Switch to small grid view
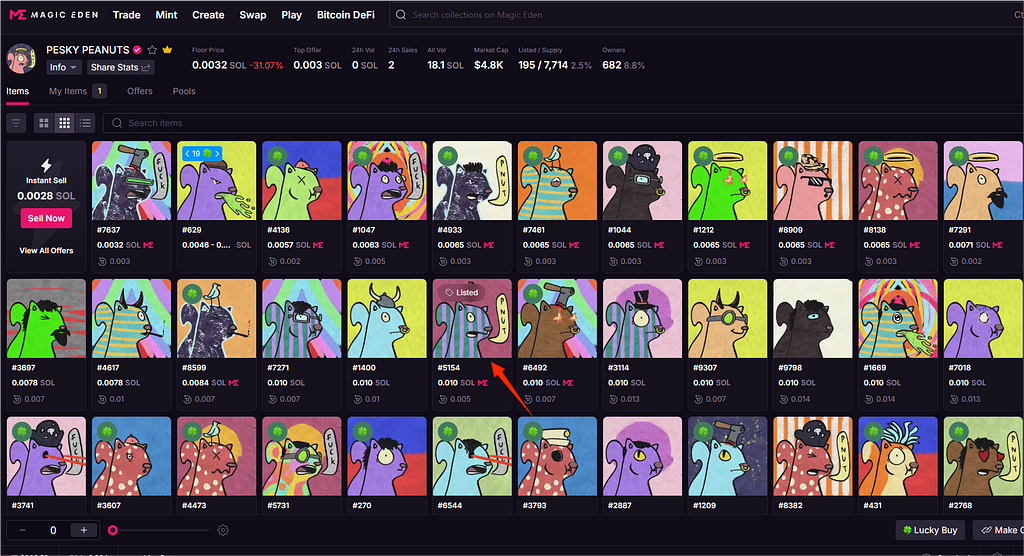The image size is (1024, 556). point(65,122)
